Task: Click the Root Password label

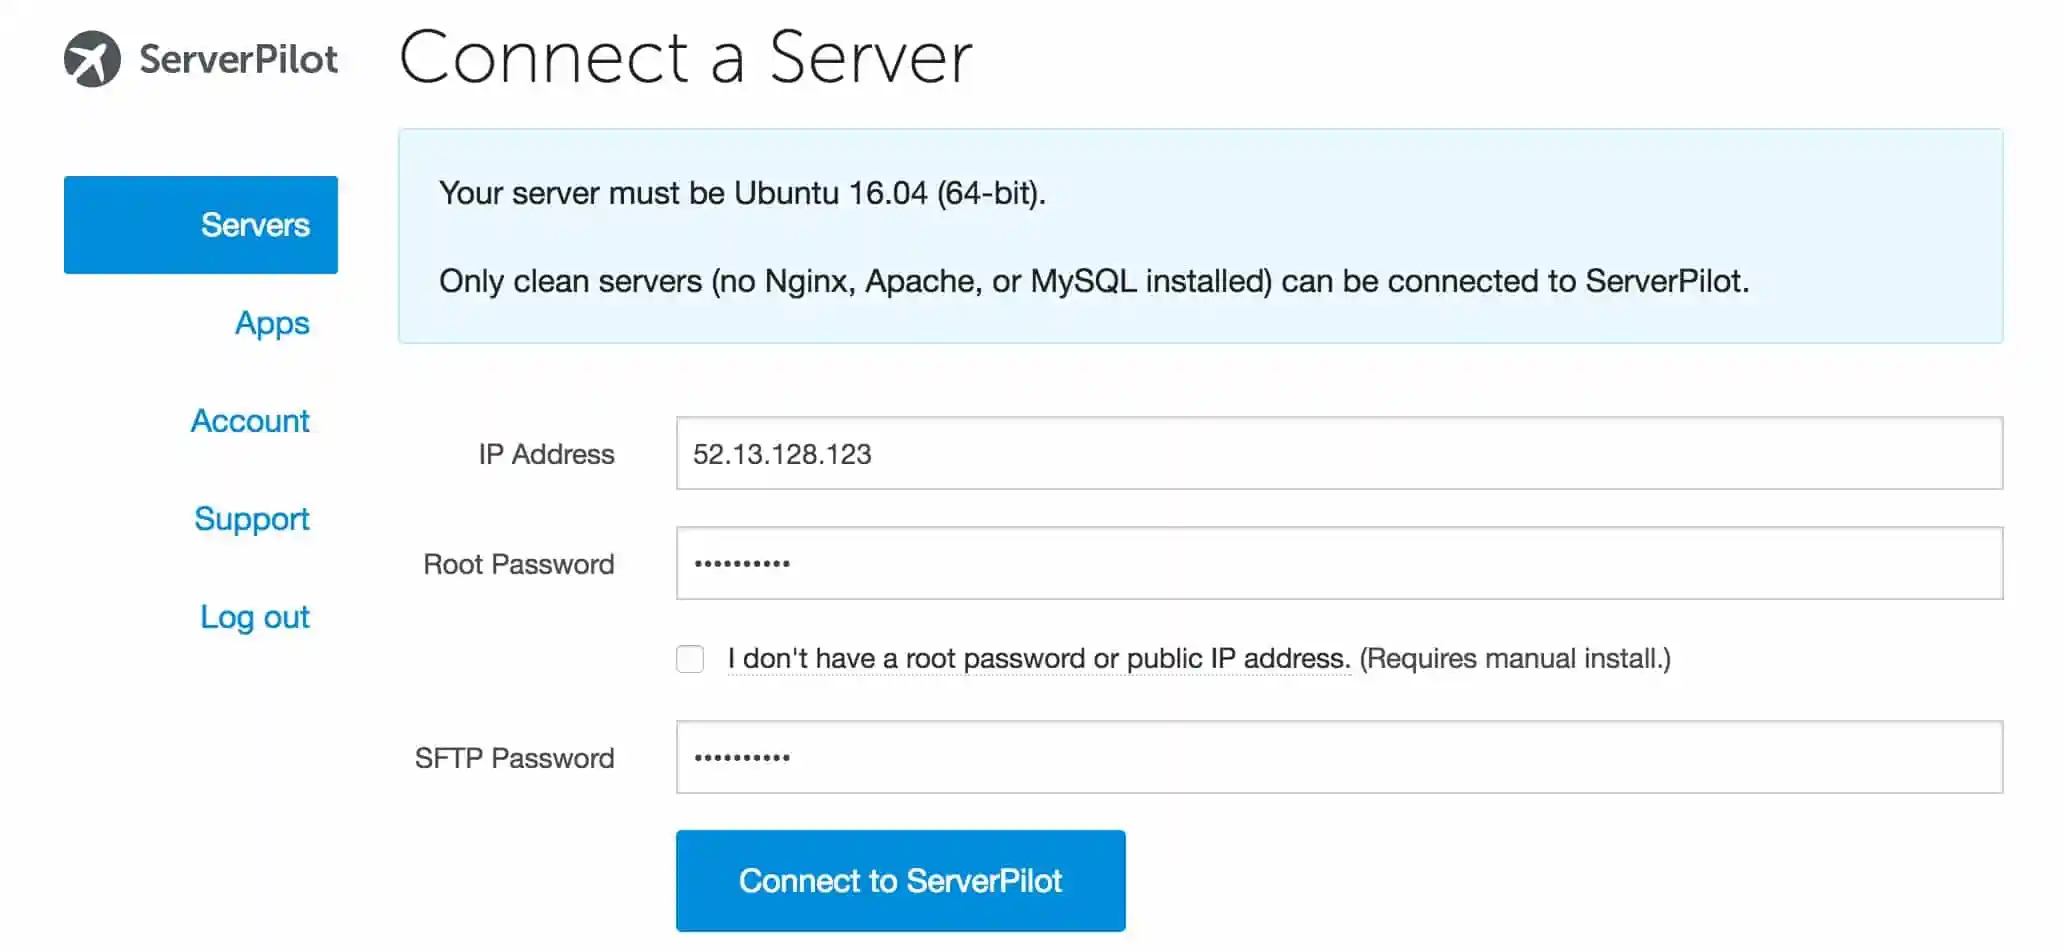Action: 518,563
